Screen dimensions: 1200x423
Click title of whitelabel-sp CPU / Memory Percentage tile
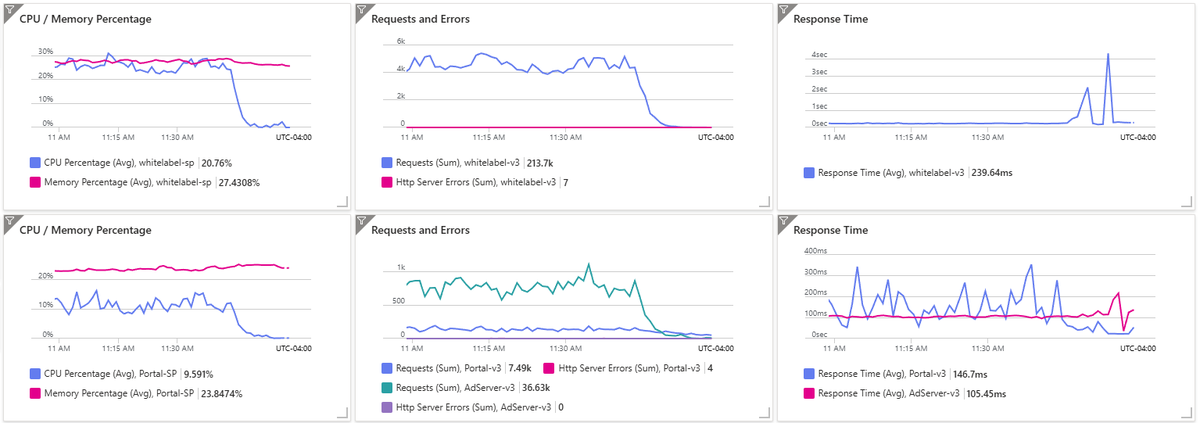(x=85, y=19)
